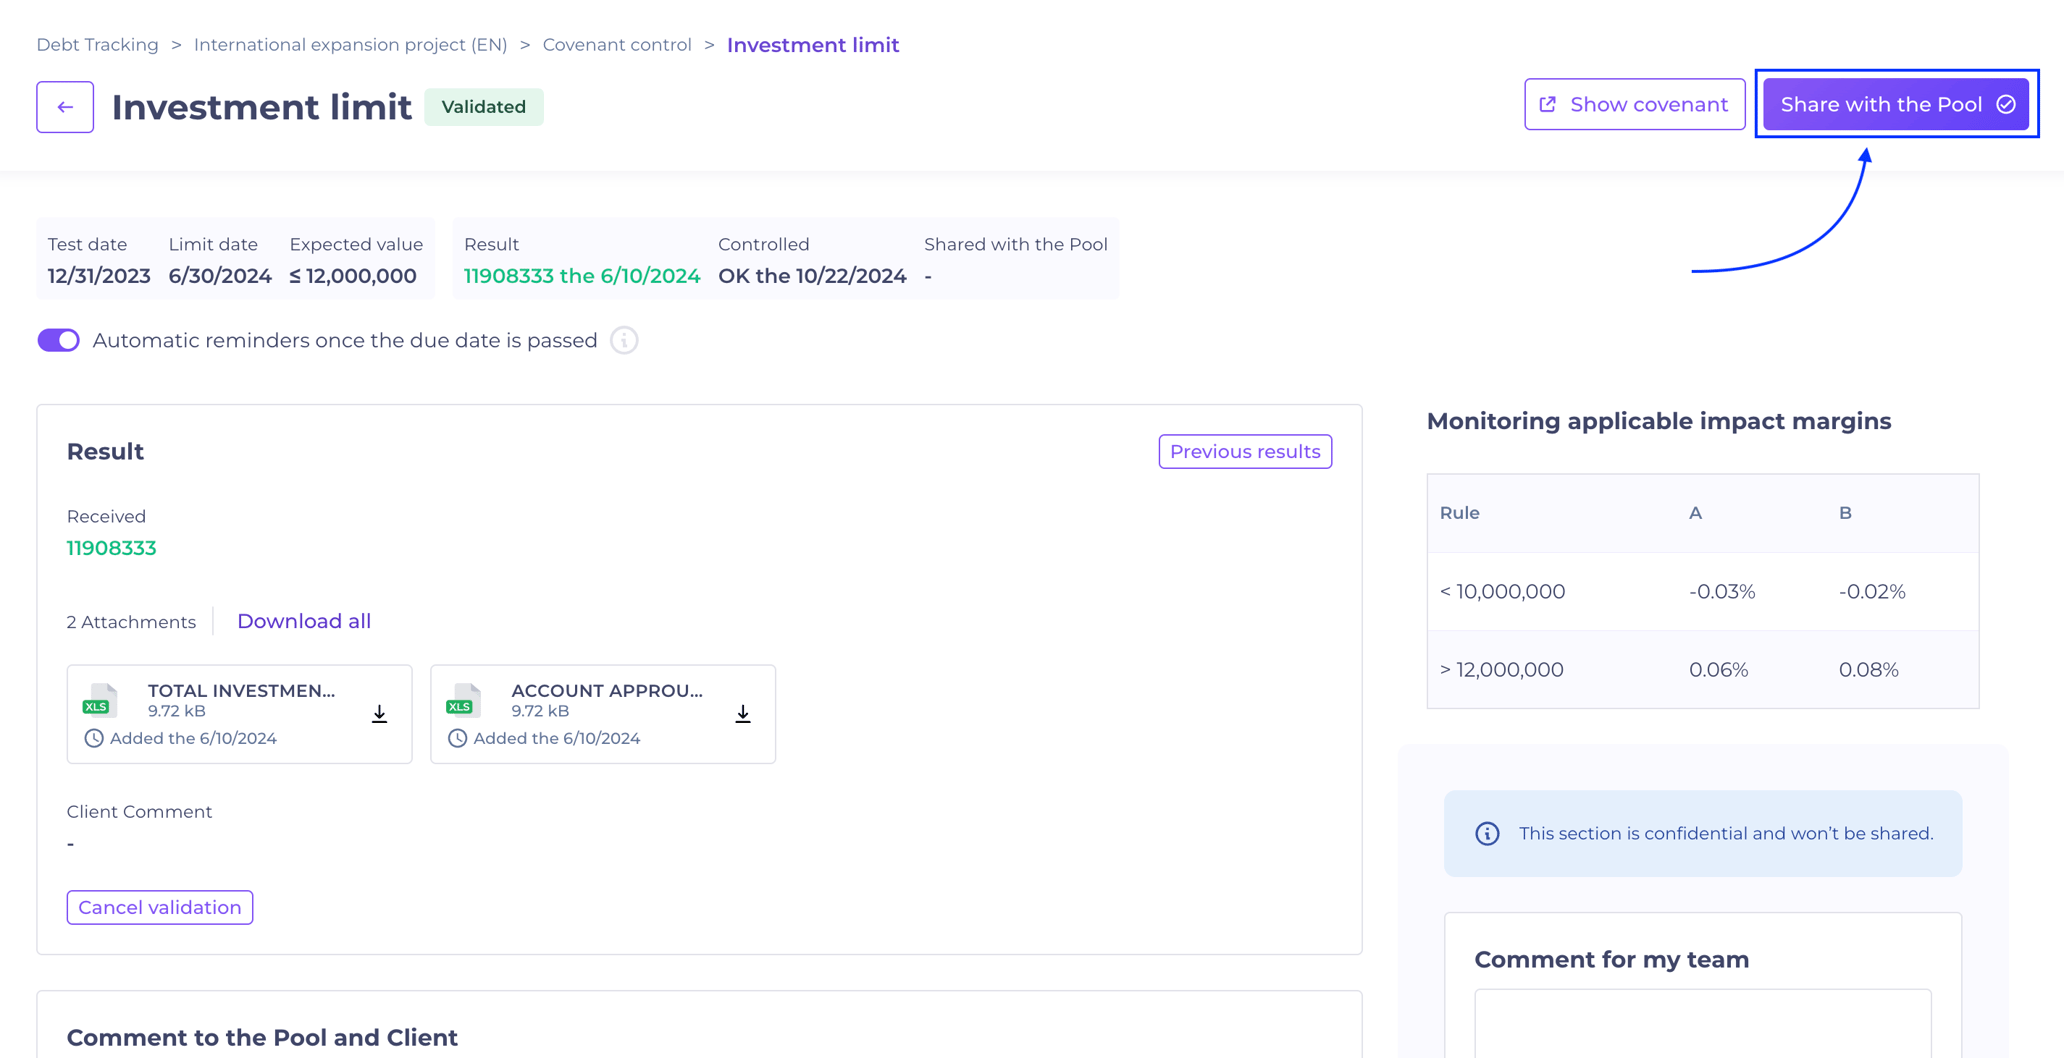Open the Debt Tracking breadcrumb
Image resolution: width=2064 pixels, height=1058 pixels.
tap(97, 44)
